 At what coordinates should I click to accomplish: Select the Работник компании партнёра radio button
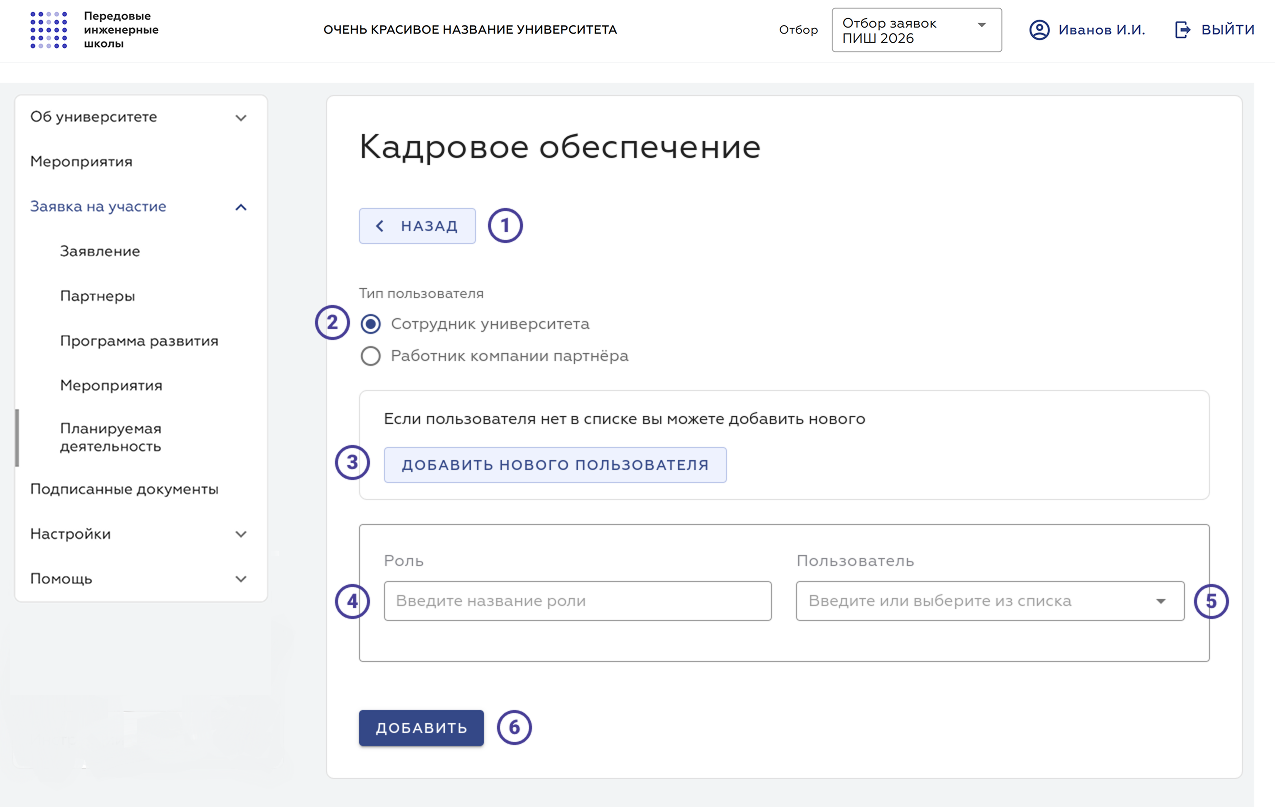coord(371,356)
